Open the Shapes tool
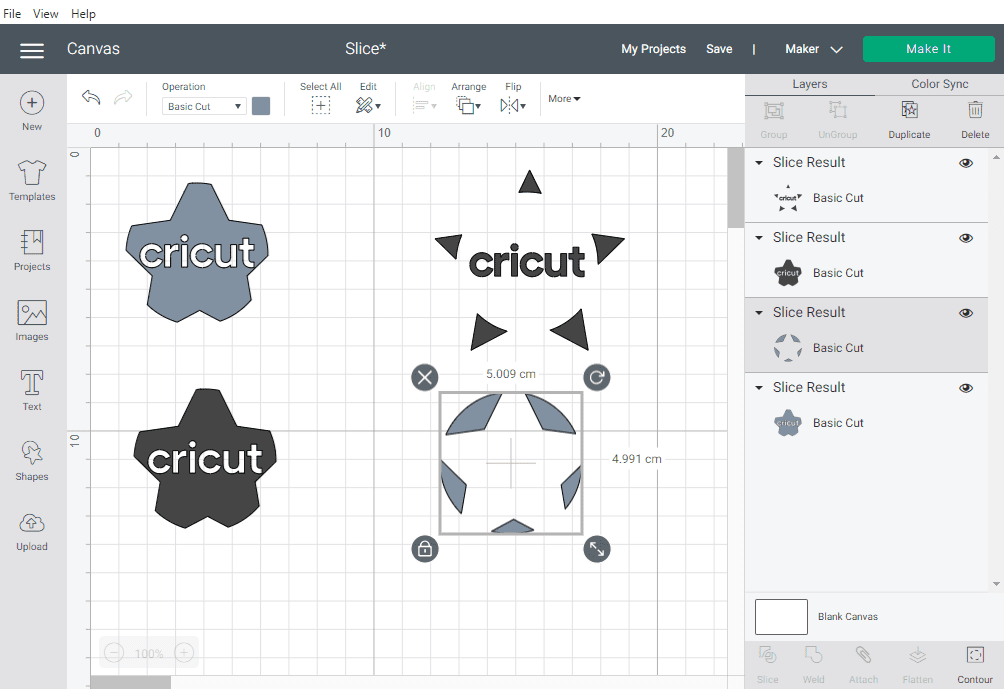 pos(32,460)
